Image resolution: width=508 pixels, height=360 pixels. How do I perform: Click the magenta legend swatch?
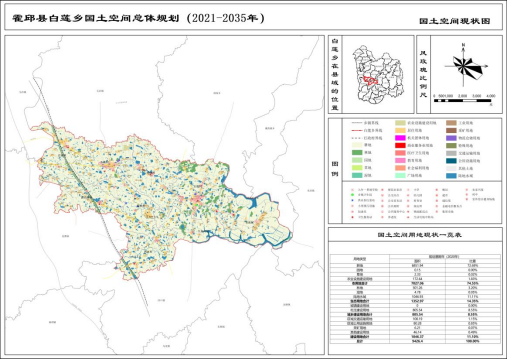point(400,138)
